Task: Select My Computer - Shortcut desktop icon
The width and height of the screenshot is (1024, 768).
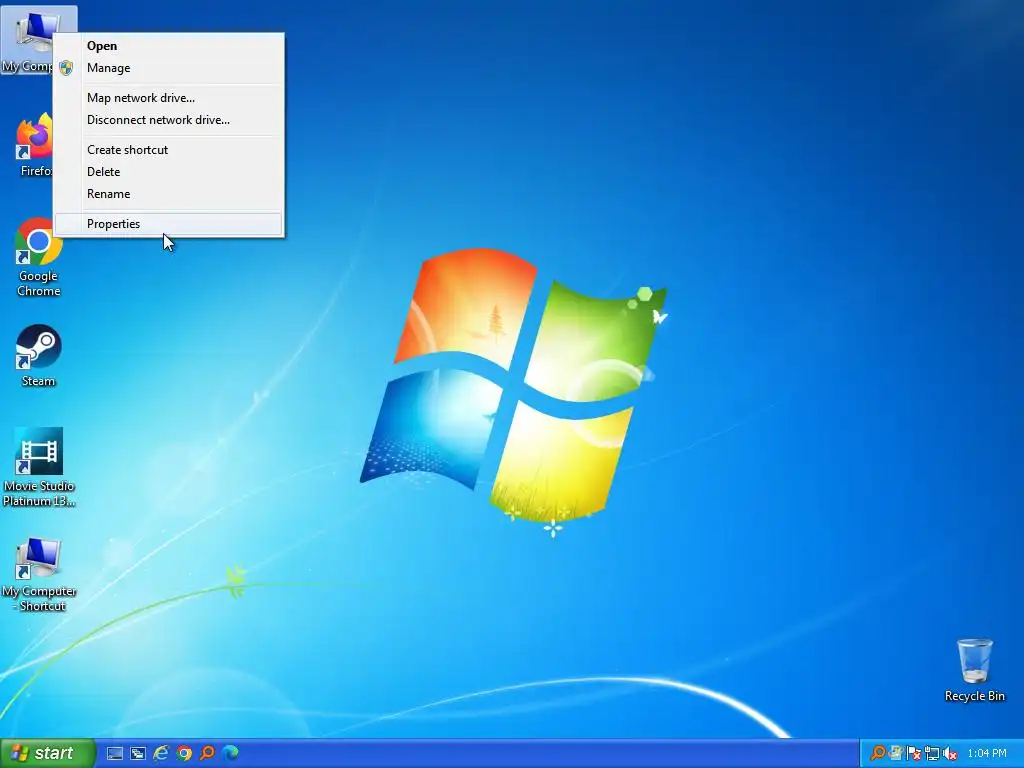Action: [x=39, y=575]
